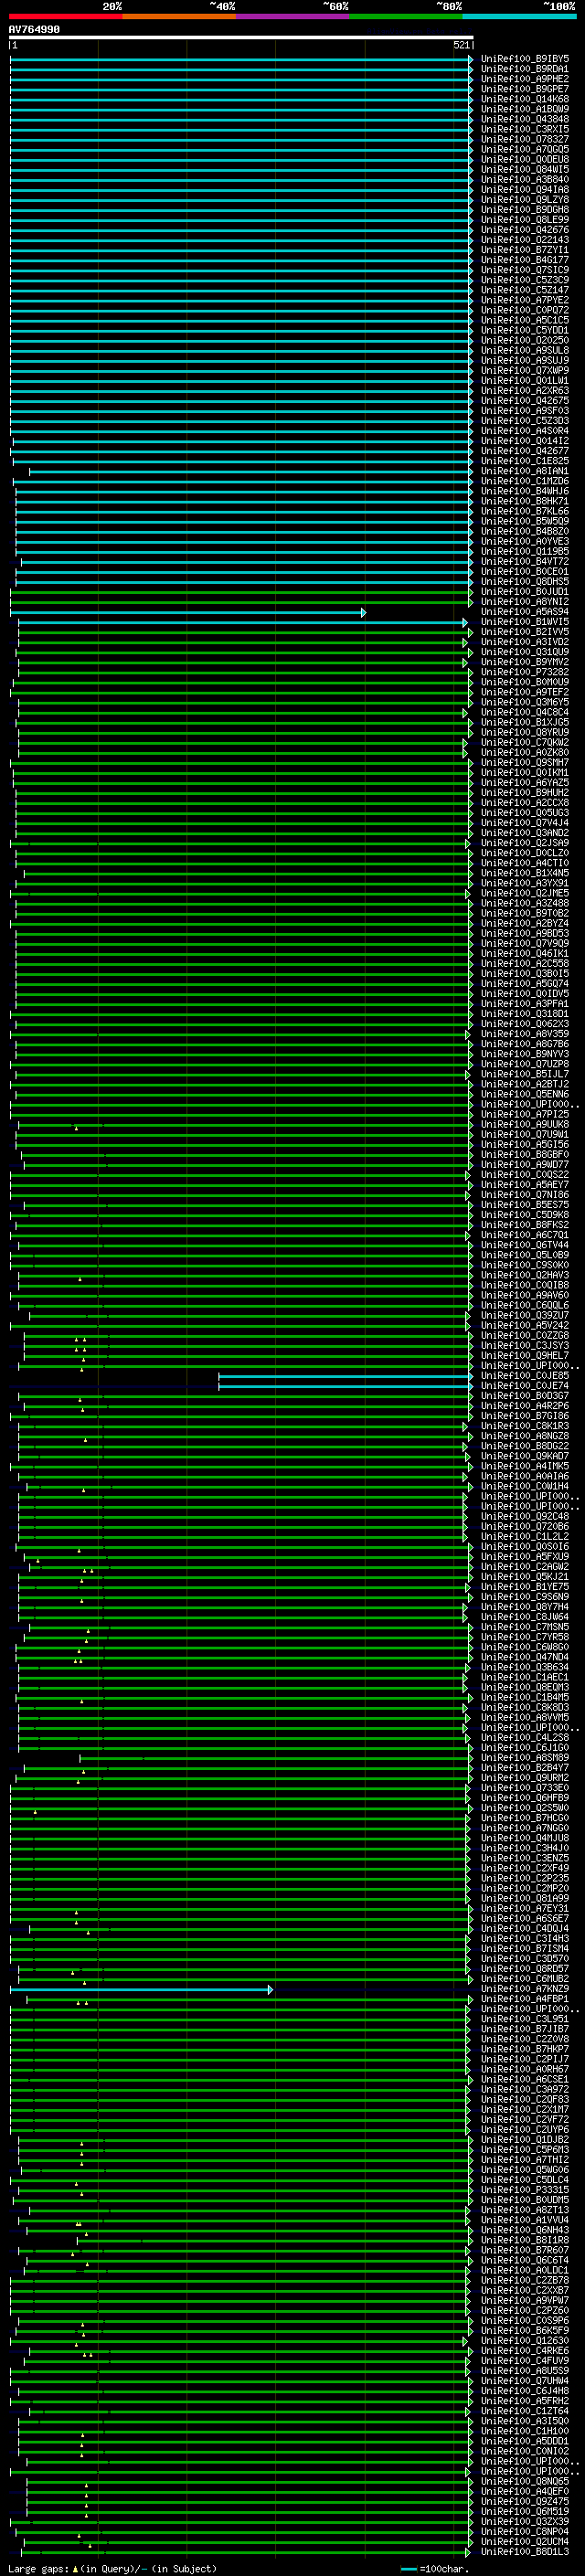Click the white AV764990 query sequence bar
The height and width of the screenshot is (2576, 585).
[x=241, y=37]
